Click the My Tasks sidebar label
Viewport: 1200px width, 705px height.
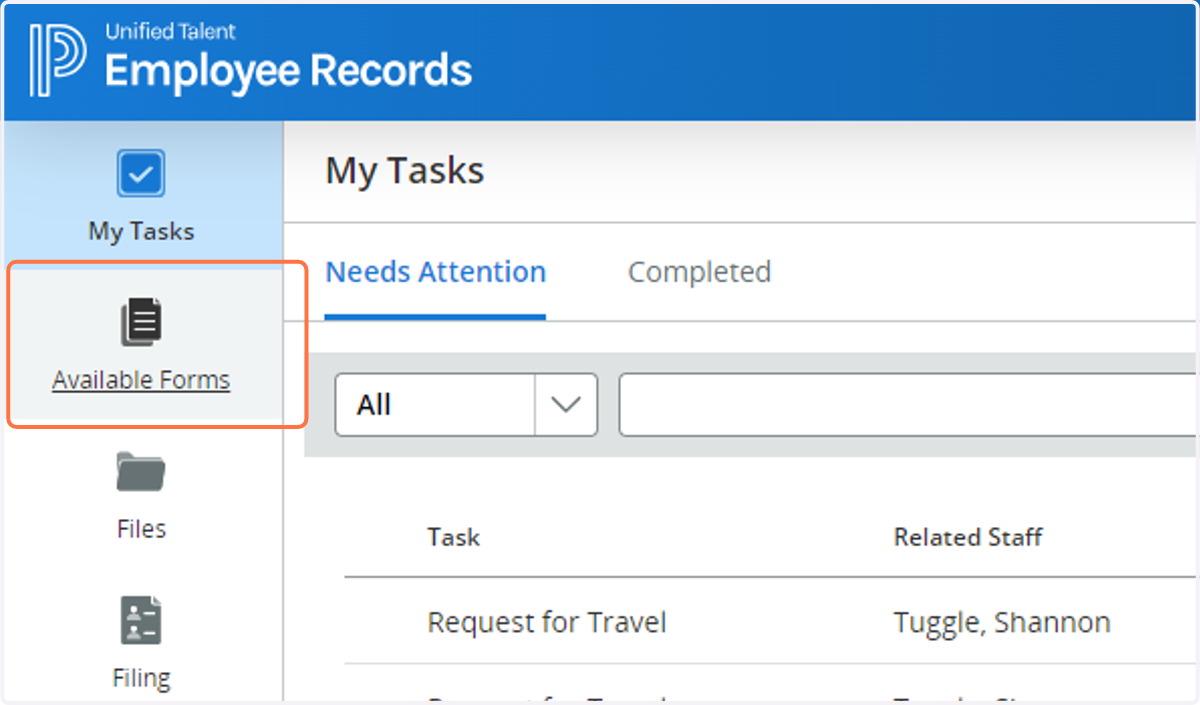coord(141,231)
